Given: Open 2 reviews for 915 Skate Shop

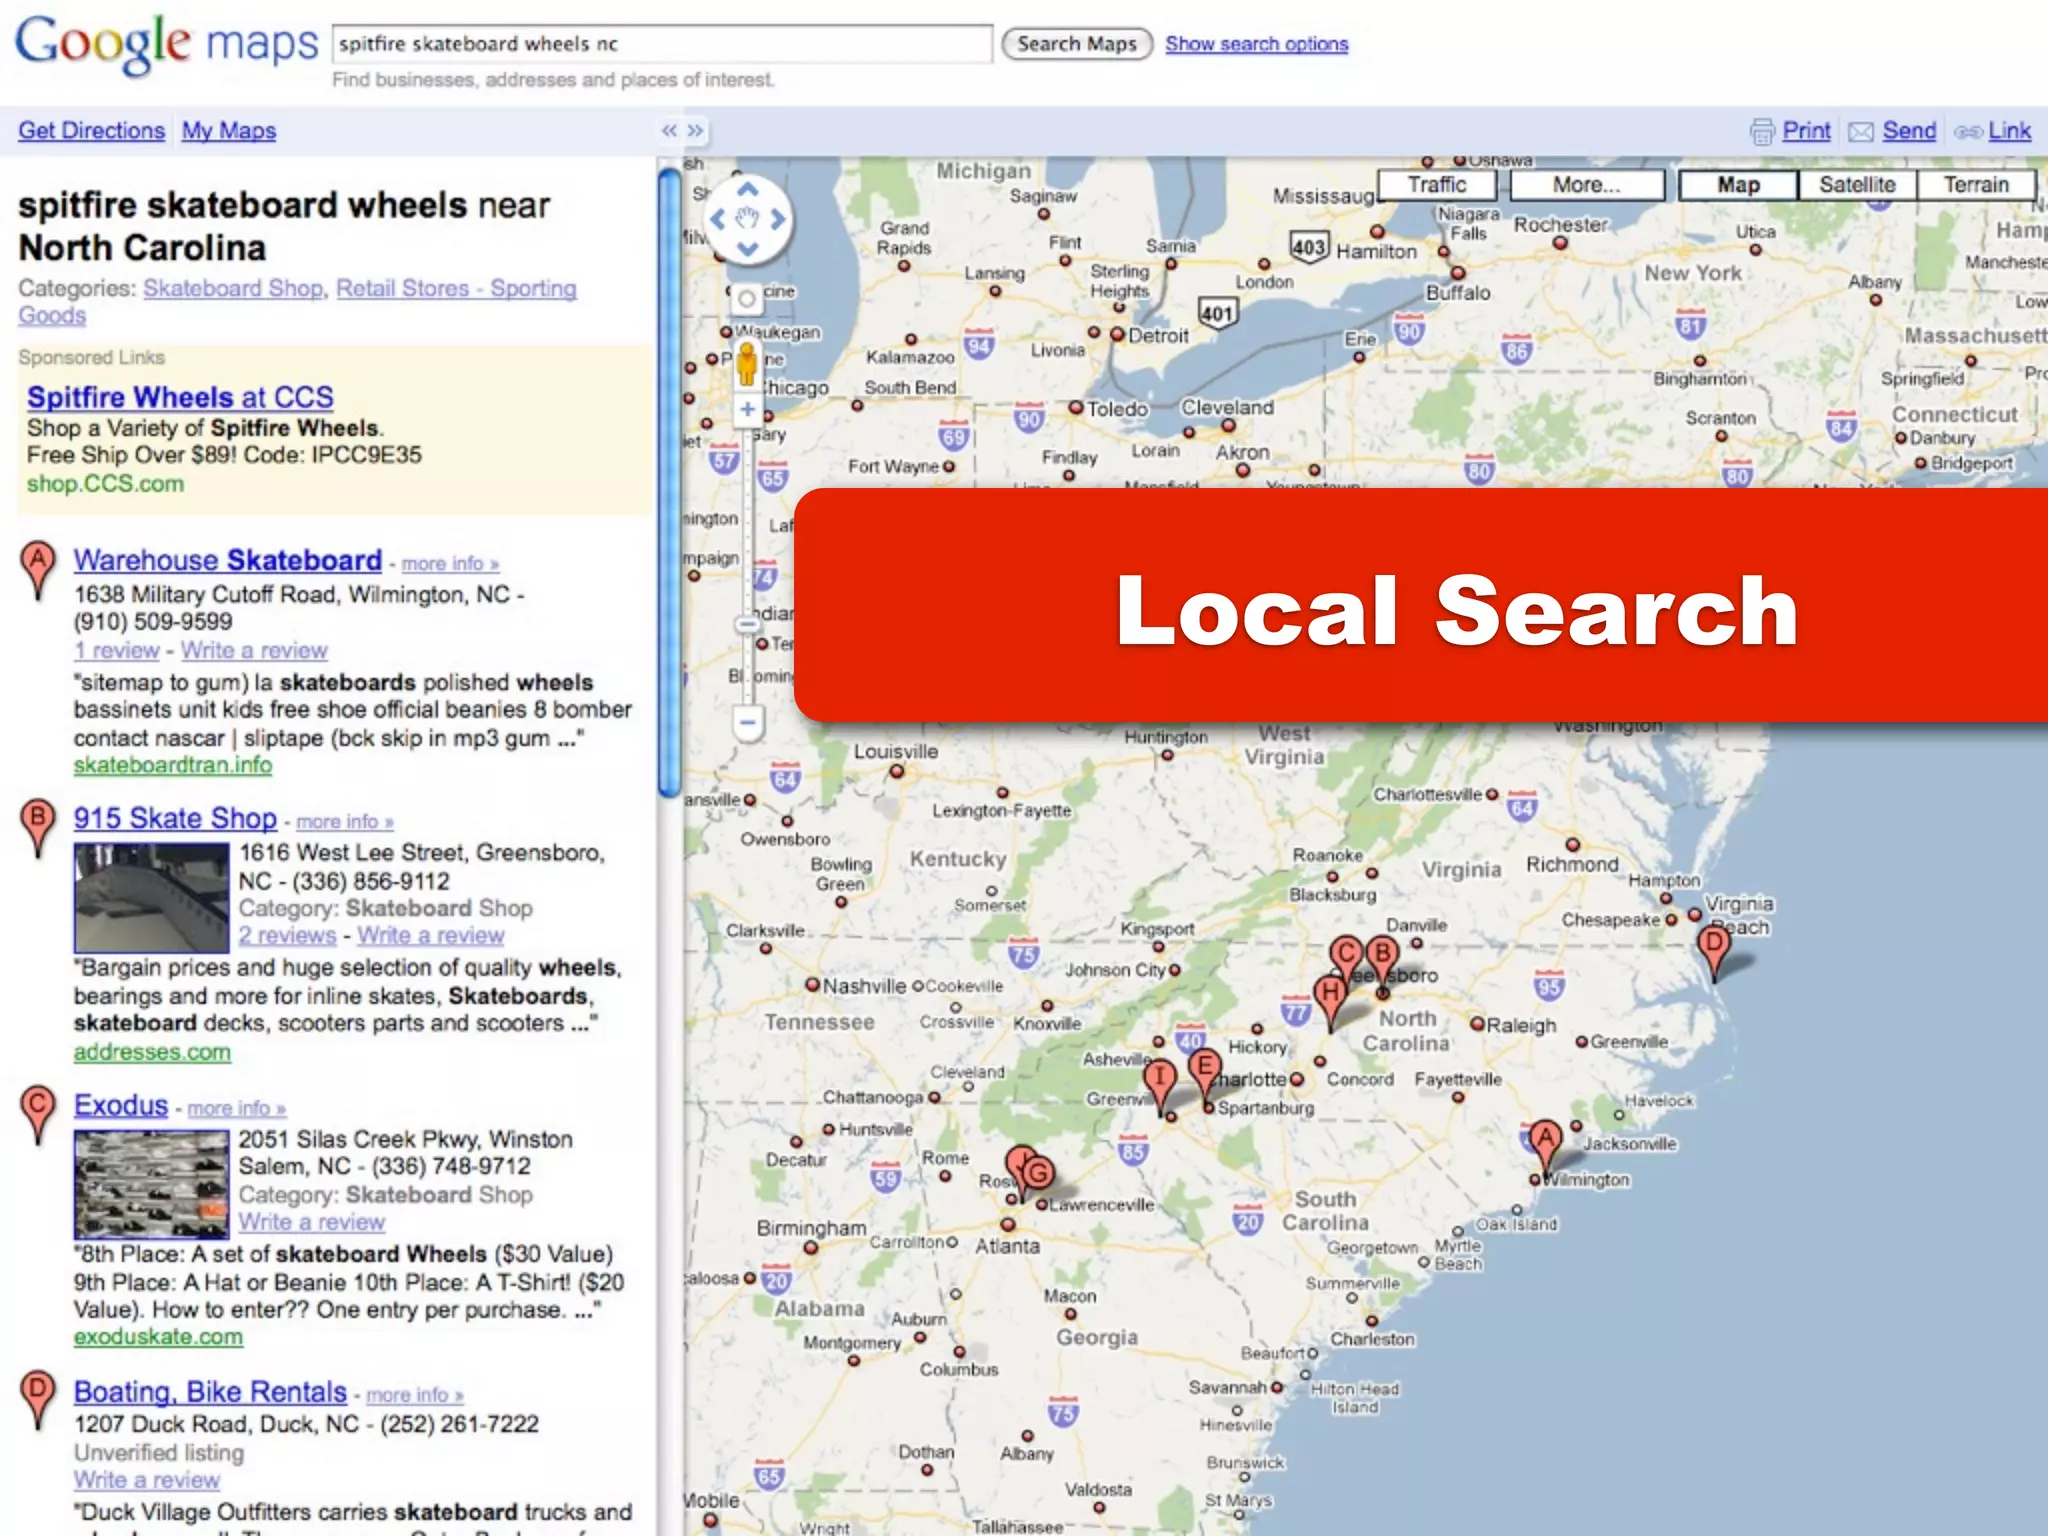Looking at the screenshot, I should coord(287,936).
